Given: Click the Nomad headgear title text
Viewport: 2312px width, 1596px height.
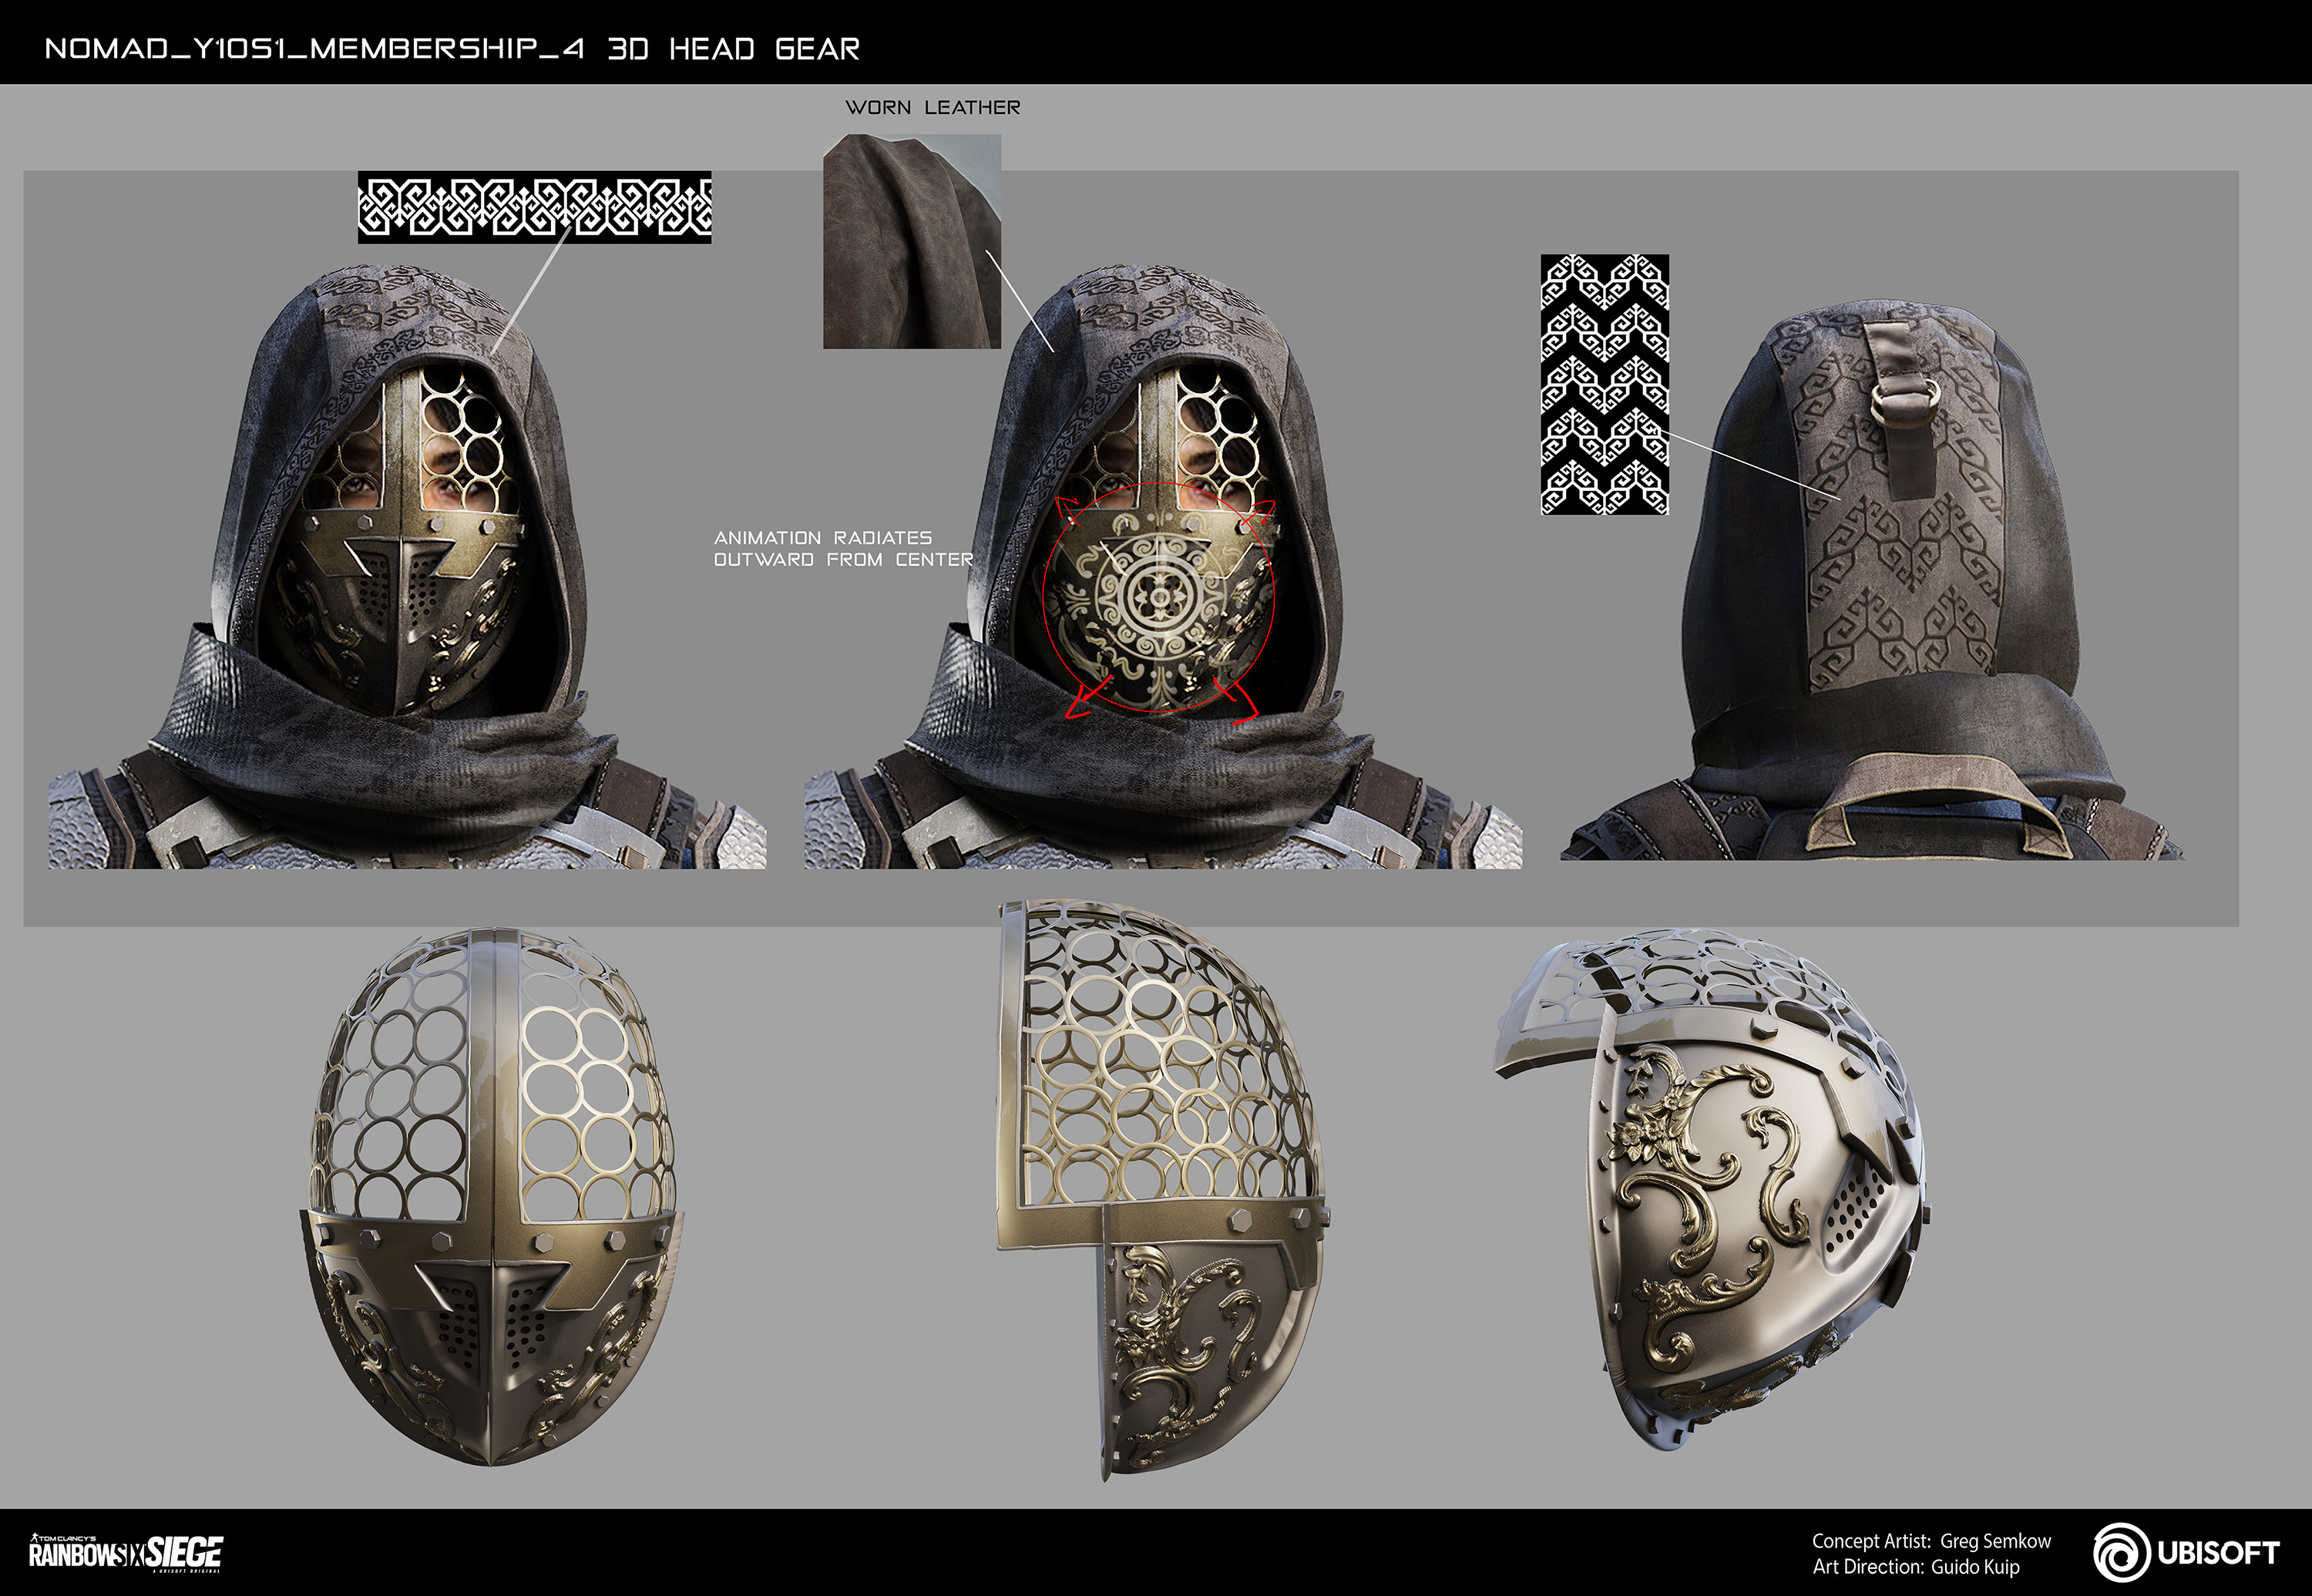Looking at the screenshot, I should point(452,48).
